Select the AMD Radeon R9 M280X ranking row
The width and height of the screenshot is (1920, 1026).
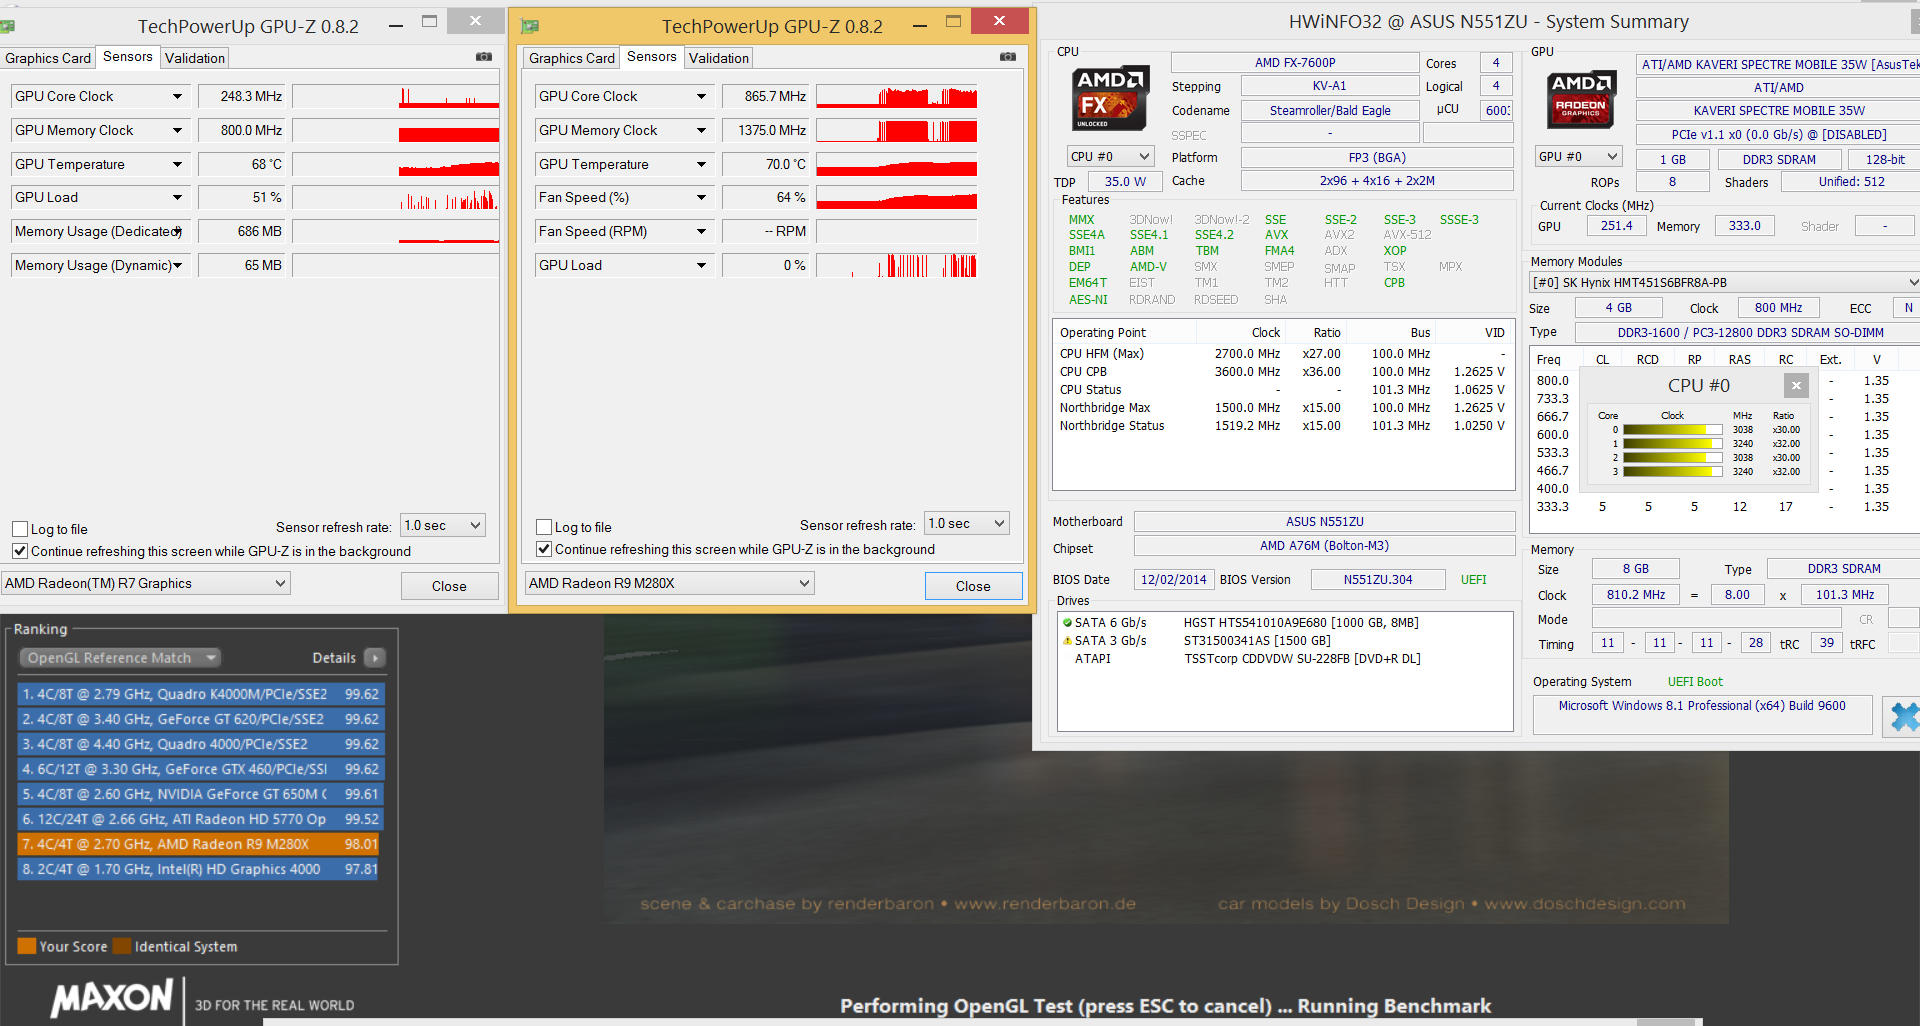[x=199, y=844]
